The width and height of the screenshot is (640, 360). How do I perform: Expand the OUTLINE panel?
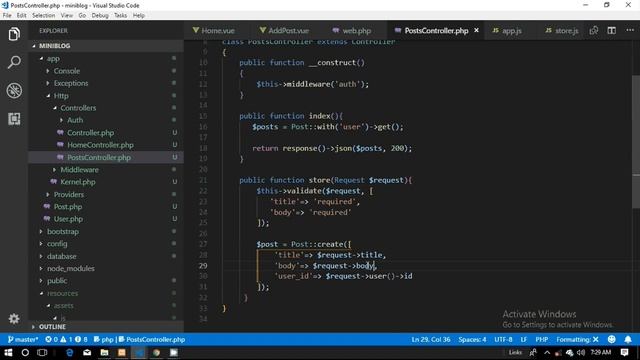[33, 327]
